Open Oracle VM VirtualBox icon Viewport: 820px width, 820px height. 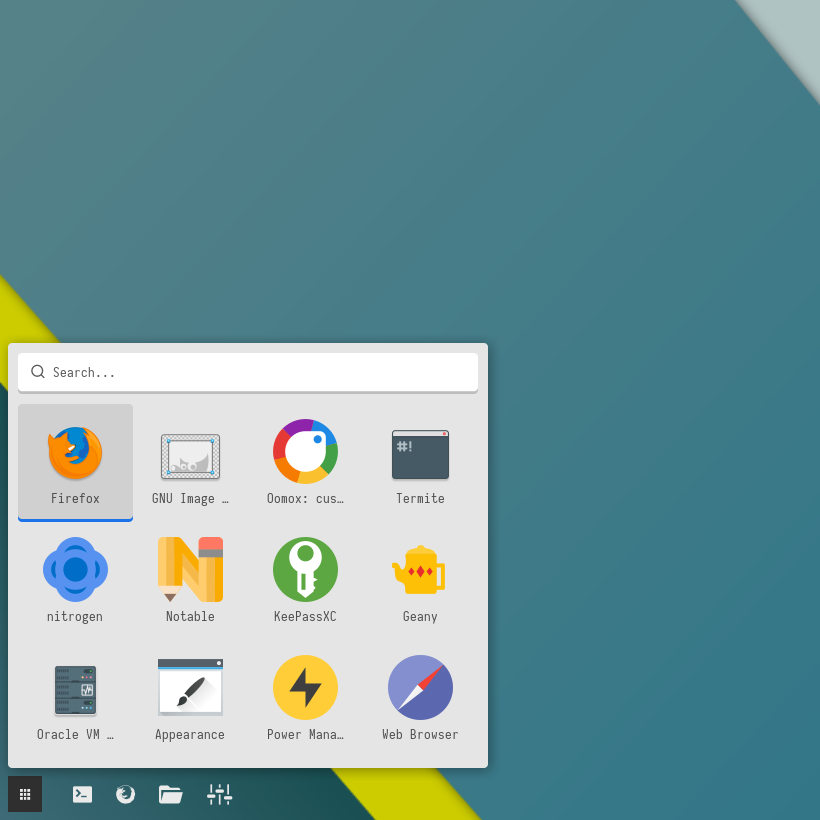75,690
